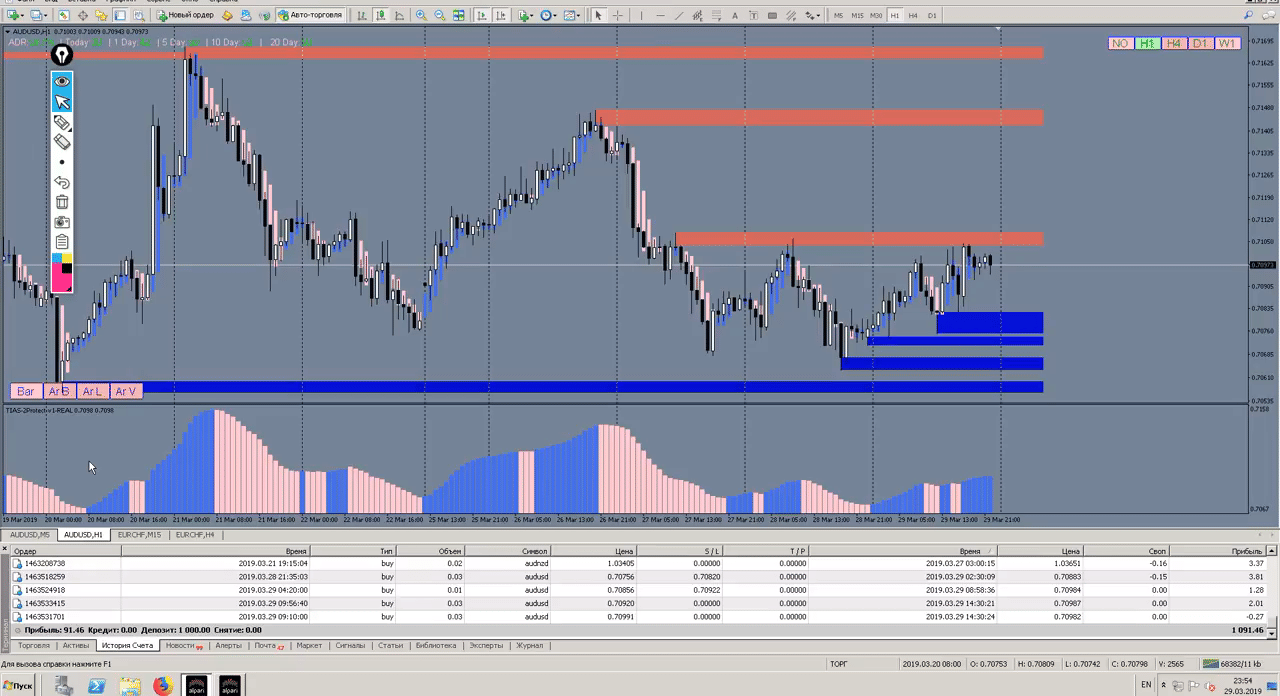Switch chart to M30 timeframe
Viewport: 1280px width, 696px height.
coord(876,15)
